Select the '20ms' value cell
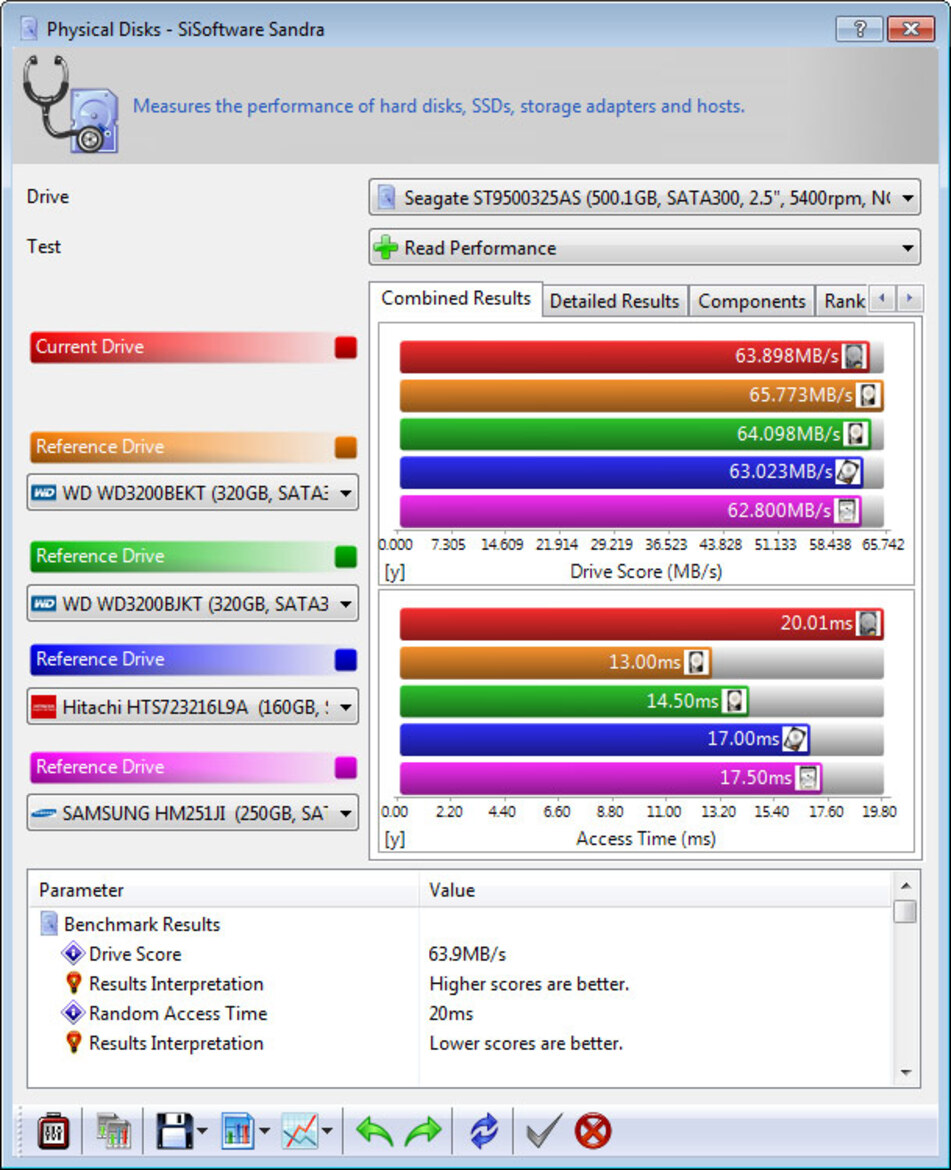951x1170 pixels. [451, 1013]
